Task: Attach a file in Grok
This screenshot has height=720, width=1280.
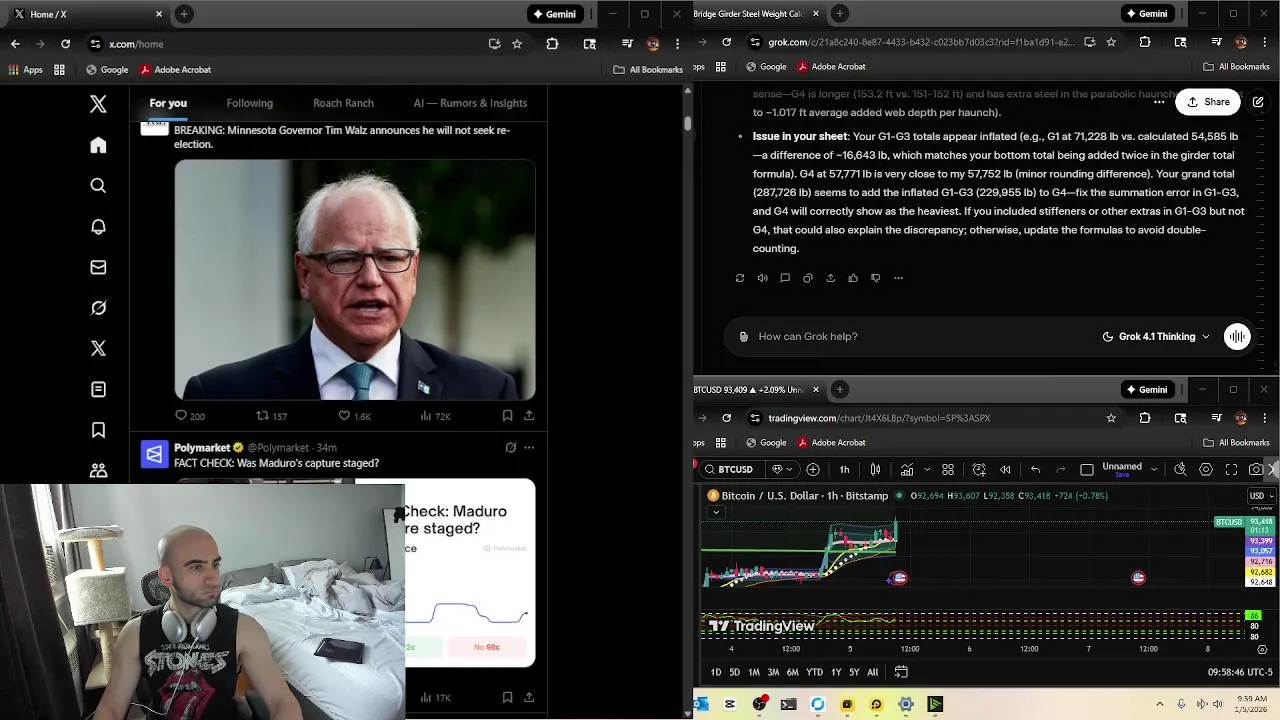Action: click(x=743, y=337)
